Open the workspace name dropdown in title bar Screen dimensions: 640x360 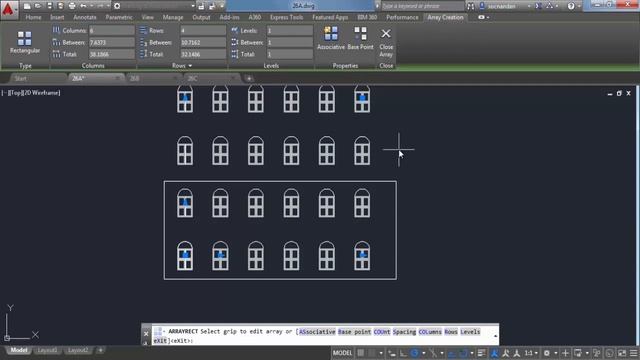[x=193, y=6]
